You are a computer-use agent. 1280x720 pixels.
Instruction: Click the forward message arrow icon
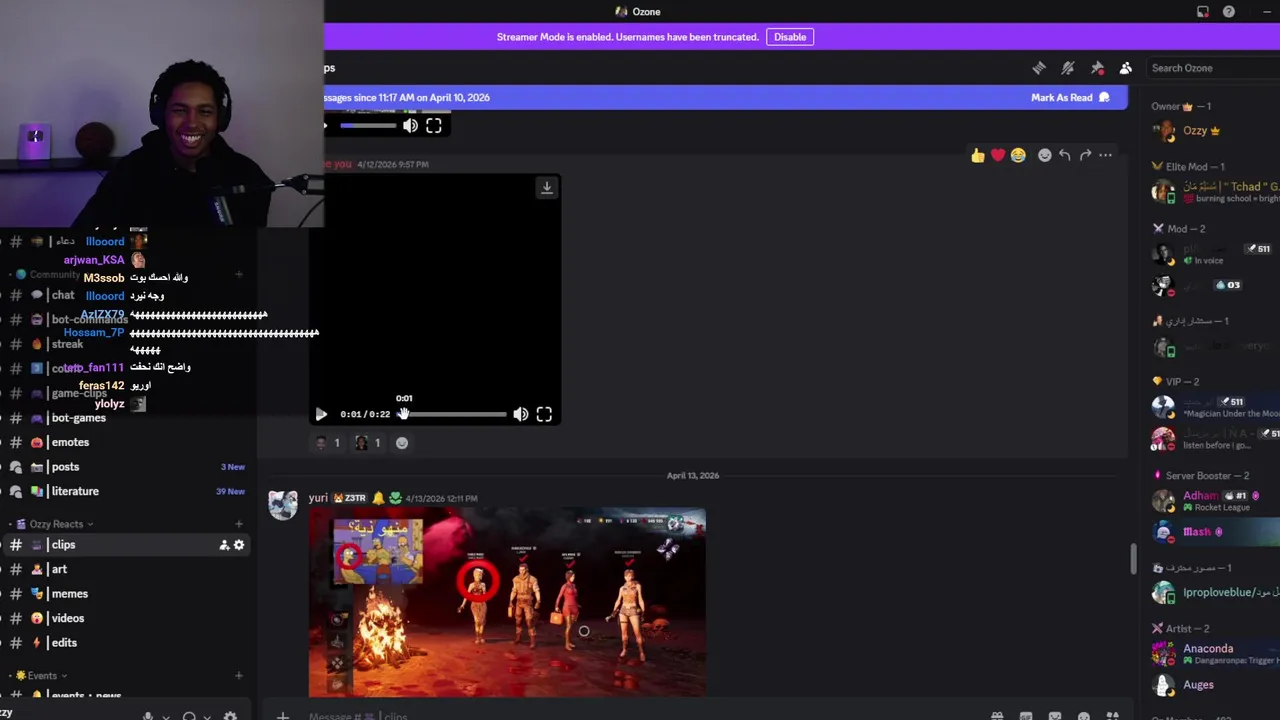click(x=1085, y=155)
